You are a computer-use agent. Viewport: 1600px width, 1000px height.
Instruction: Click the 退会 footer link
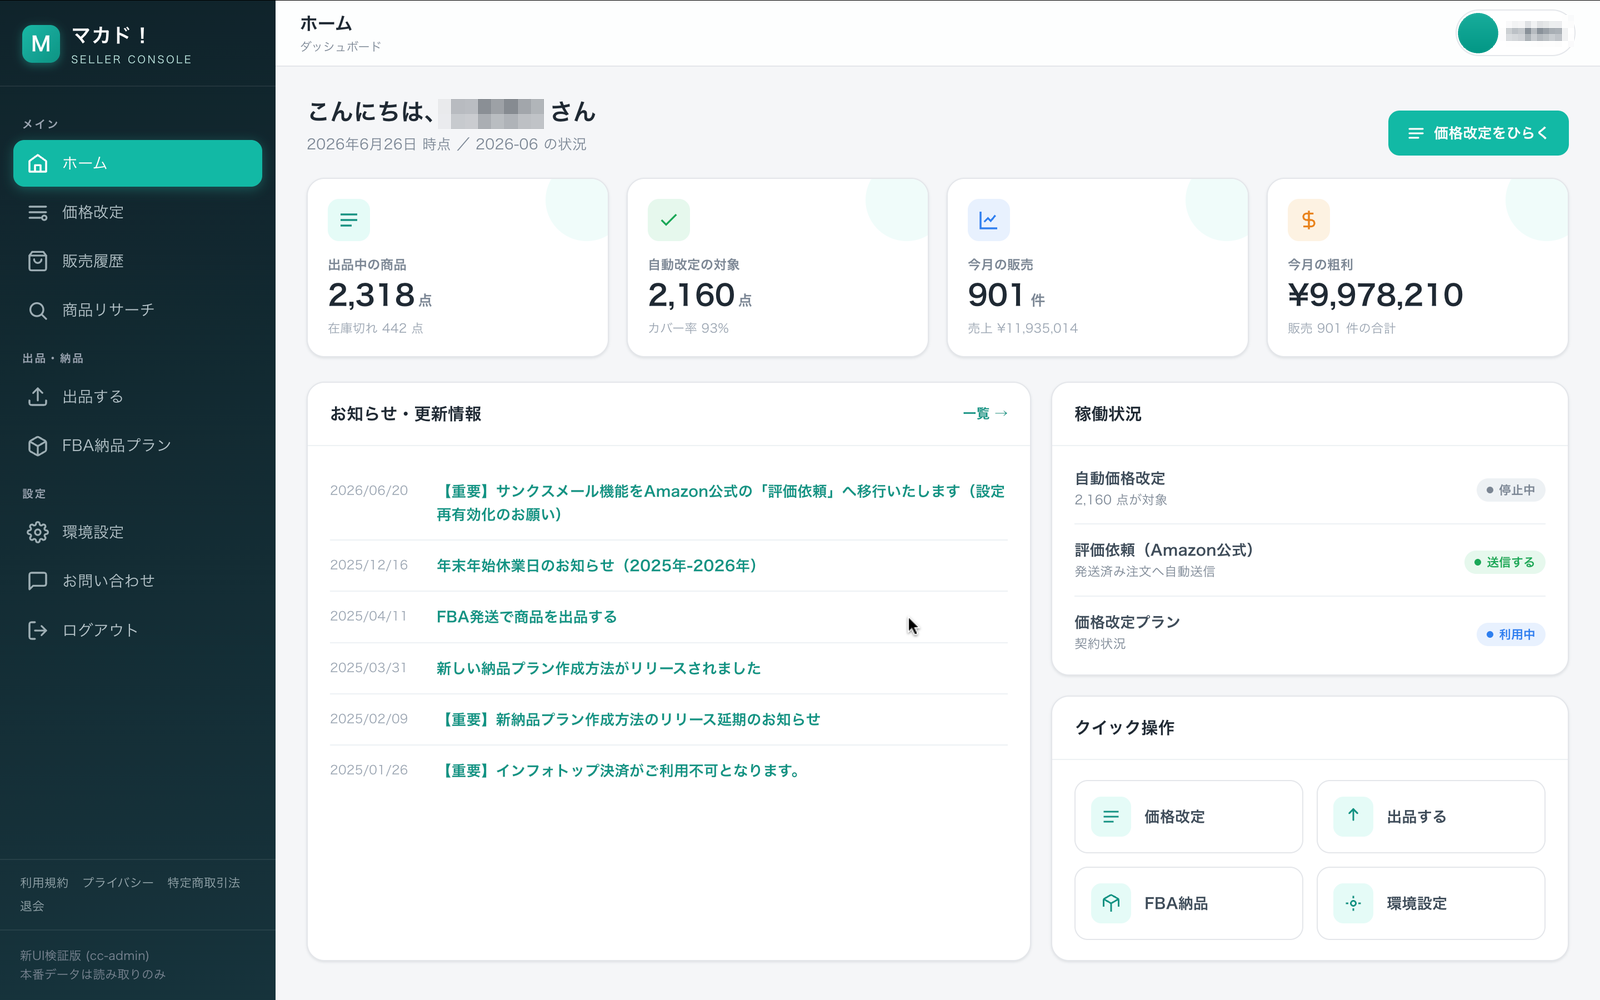[x=32, y=906]
